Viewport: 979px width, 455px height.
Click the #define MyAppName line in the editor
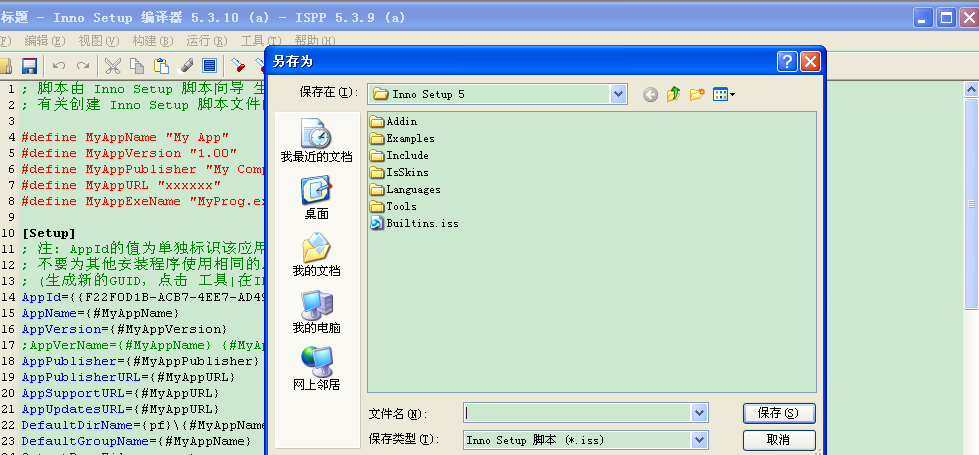coord(125,137)
